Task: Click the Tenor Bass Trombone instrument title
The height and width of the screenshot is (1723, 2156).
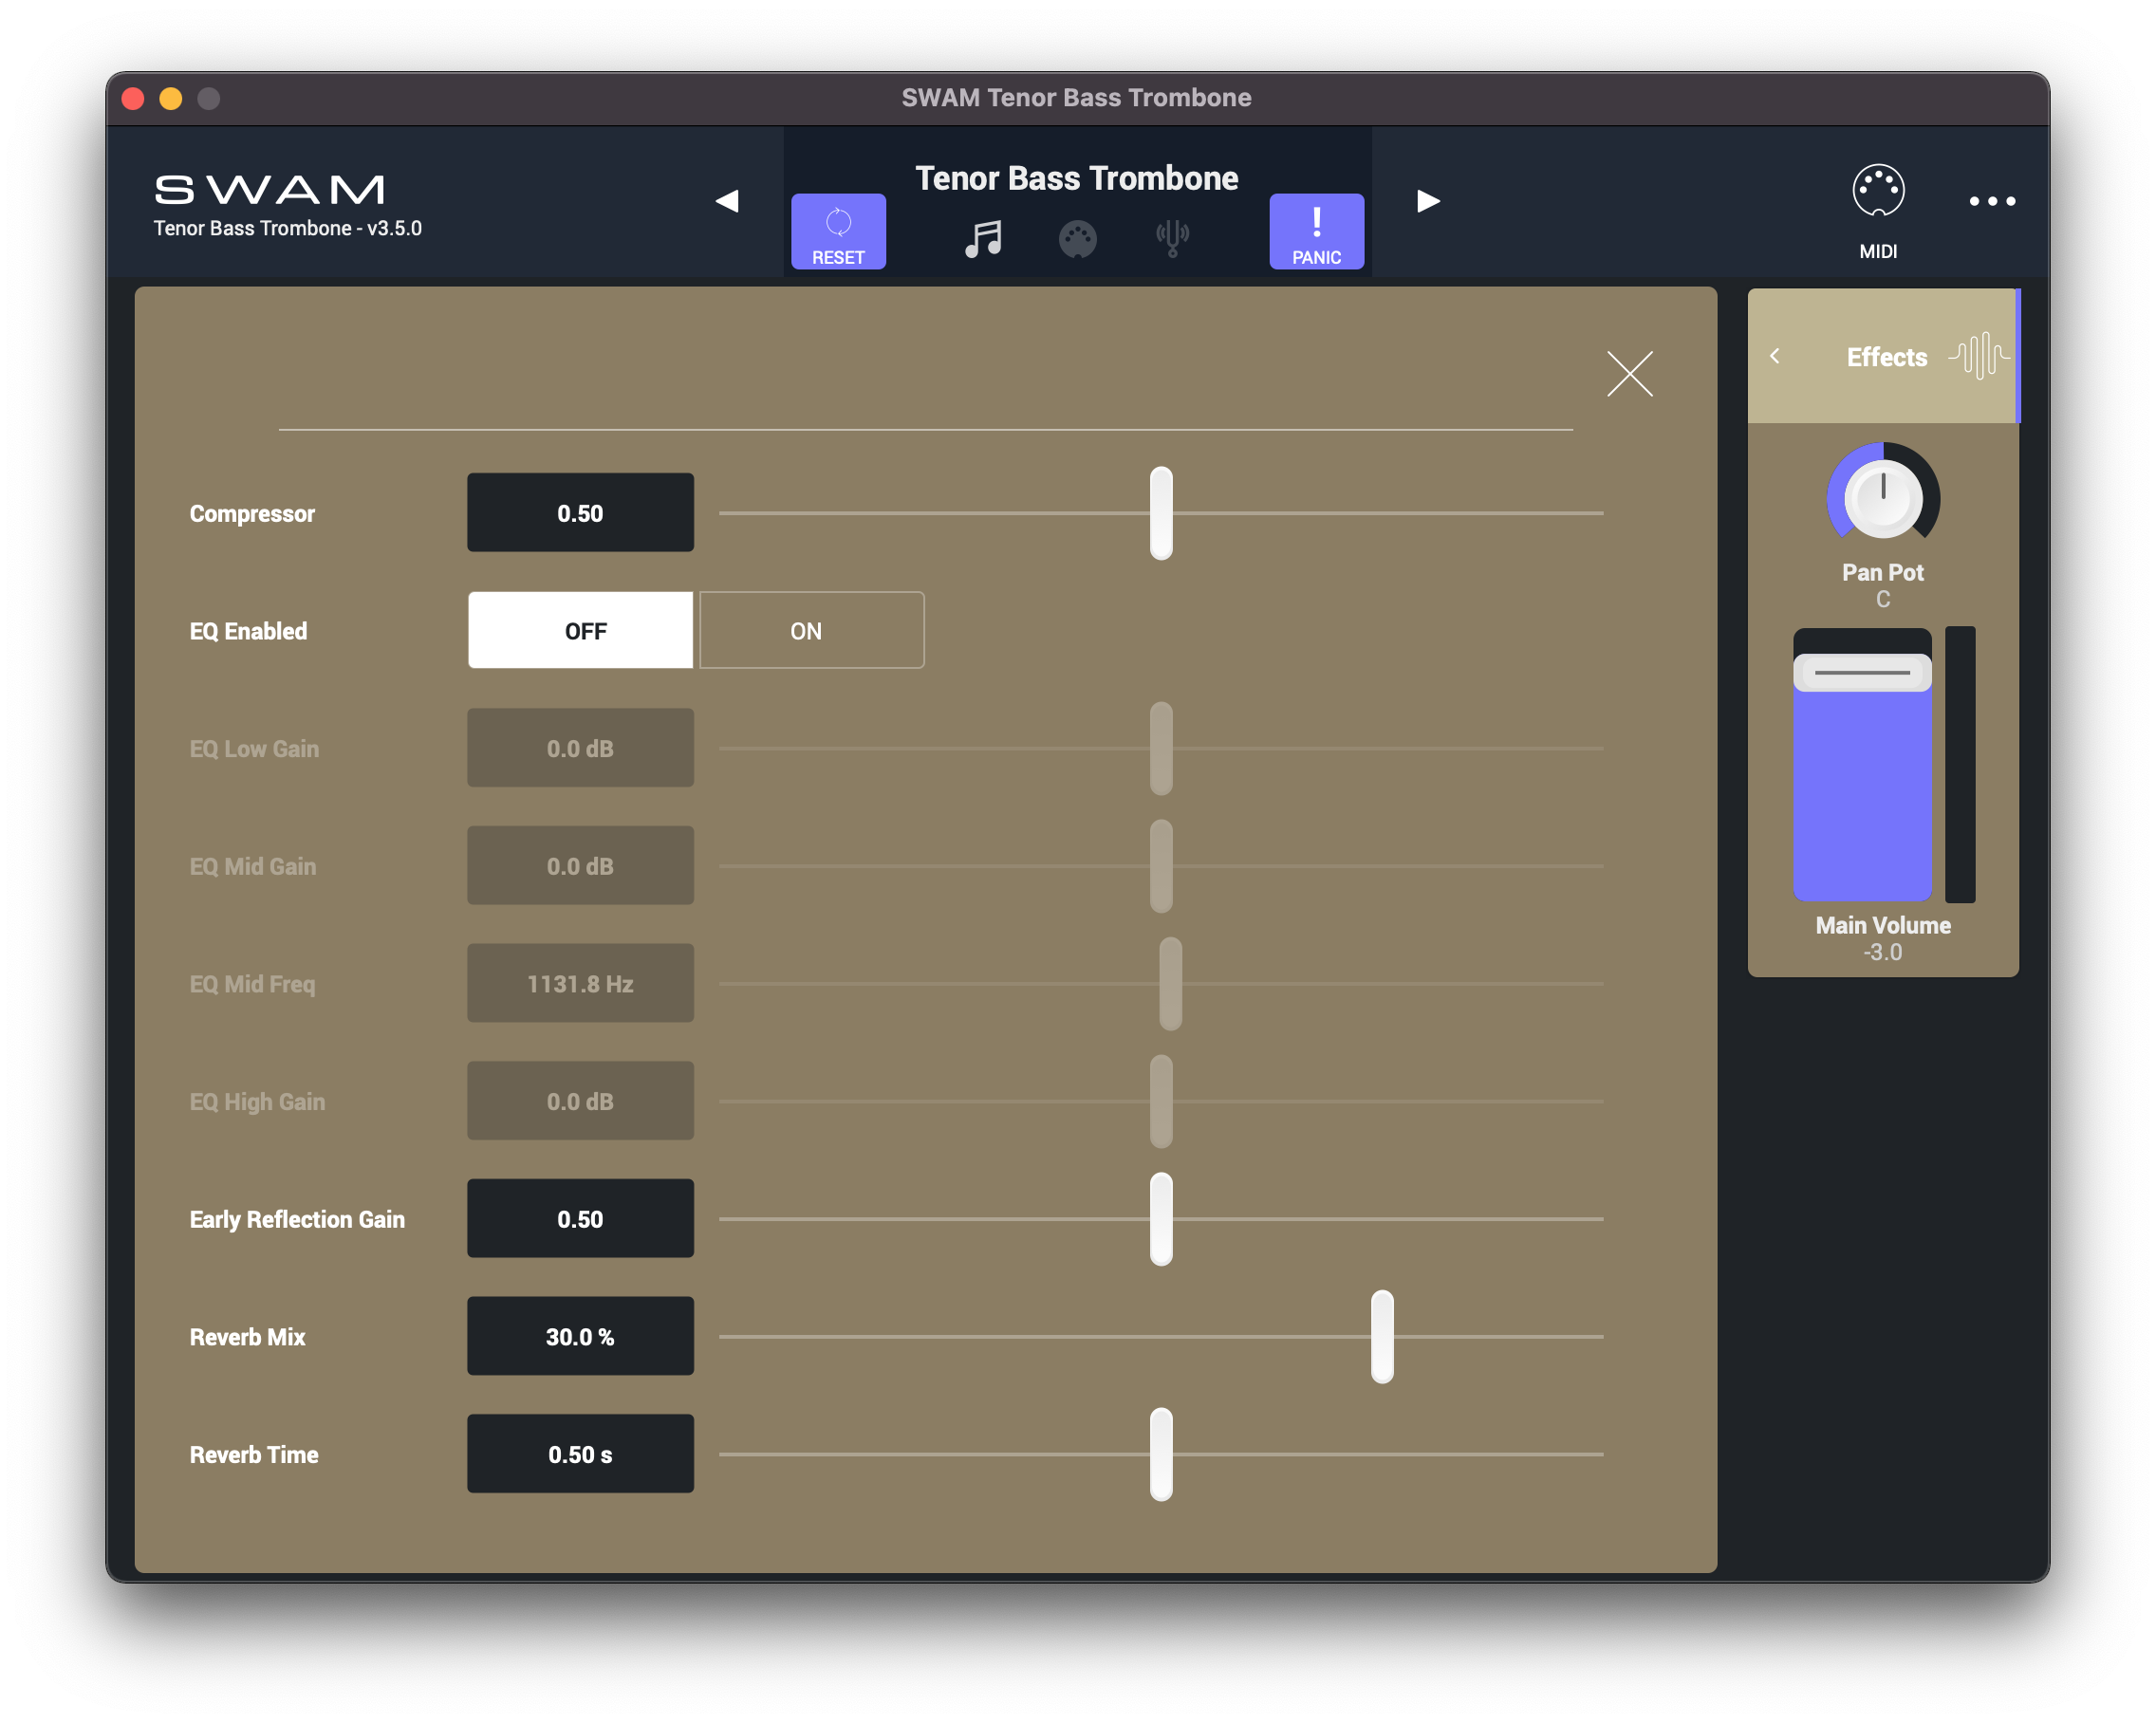Action: tap(1077, 178)
